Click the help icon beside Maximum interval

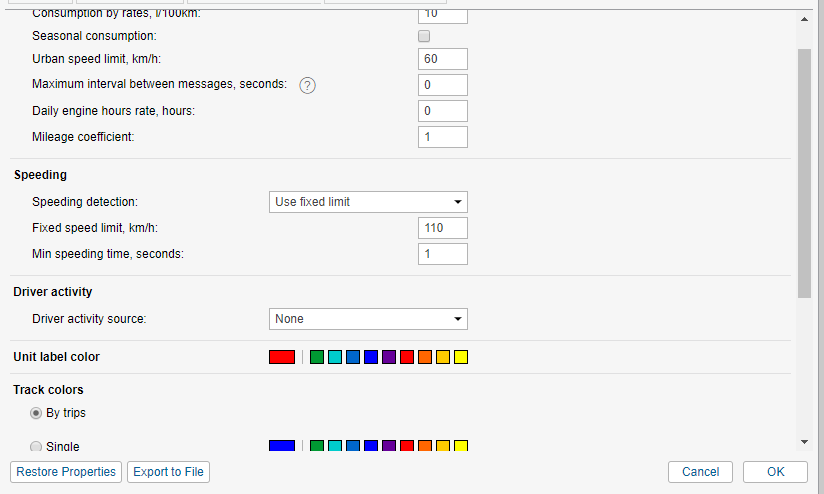[308, 85]
